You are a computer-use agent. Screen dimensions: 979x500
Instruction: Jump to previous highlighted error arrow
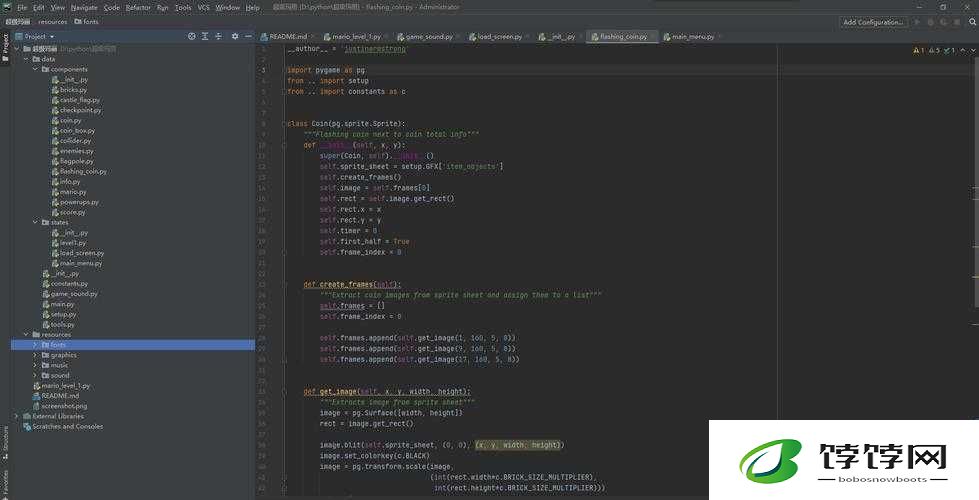963,51
